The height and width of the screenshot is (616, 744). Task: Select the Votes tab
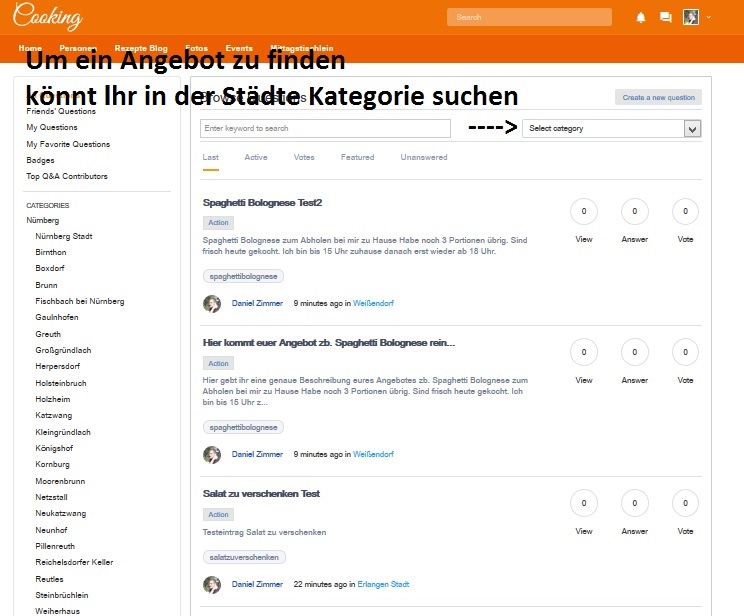tap(304, 157)
